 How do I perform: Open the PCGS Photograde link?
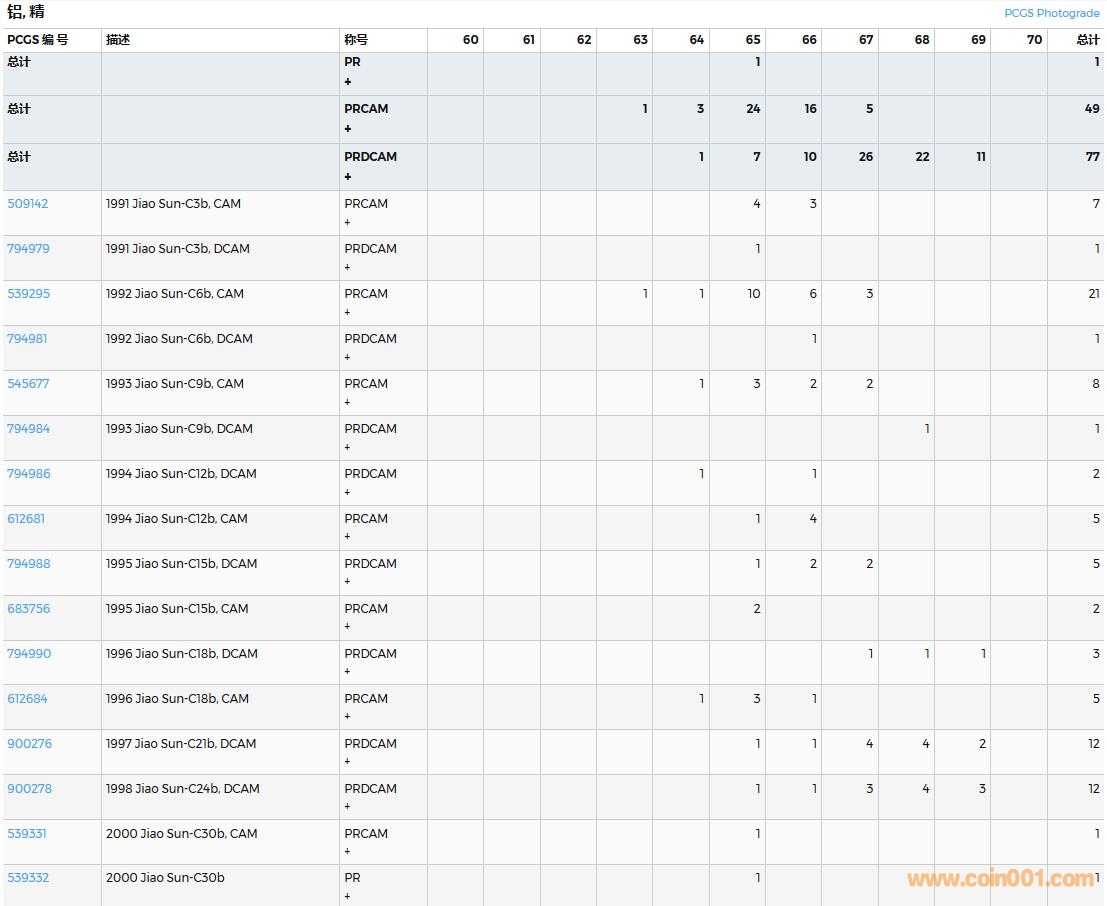(1051, 13)
